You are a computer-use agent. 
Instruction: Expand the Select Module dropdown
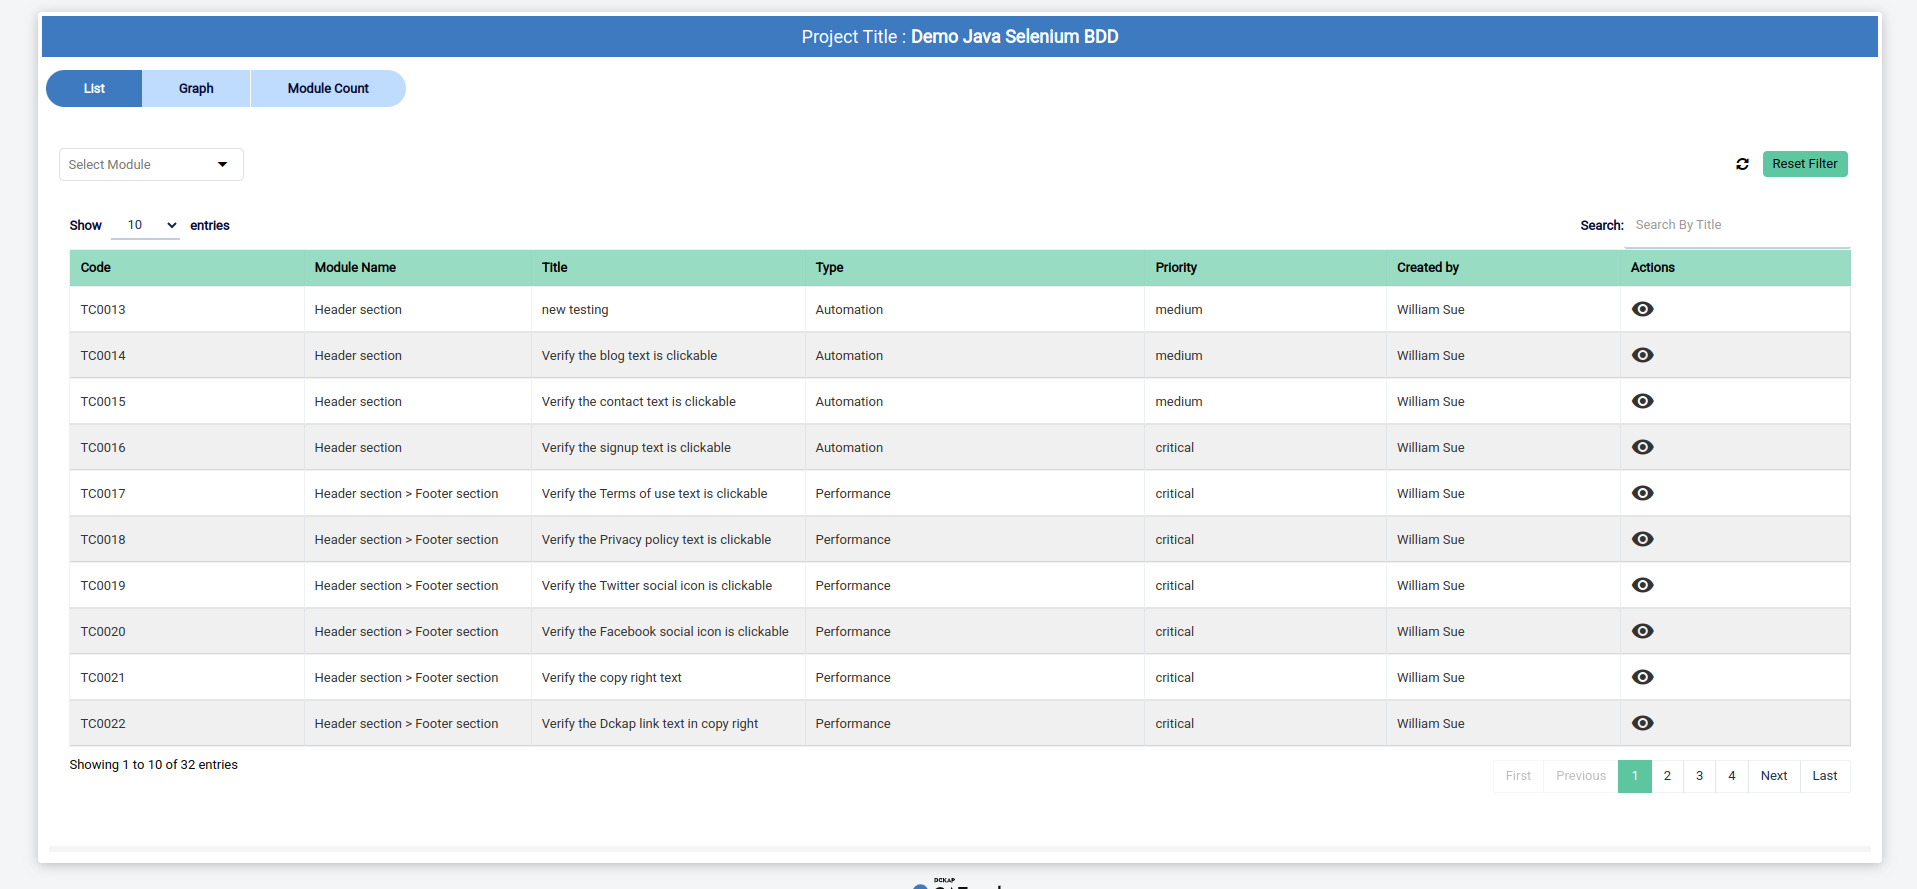click(x=151, y=165)
